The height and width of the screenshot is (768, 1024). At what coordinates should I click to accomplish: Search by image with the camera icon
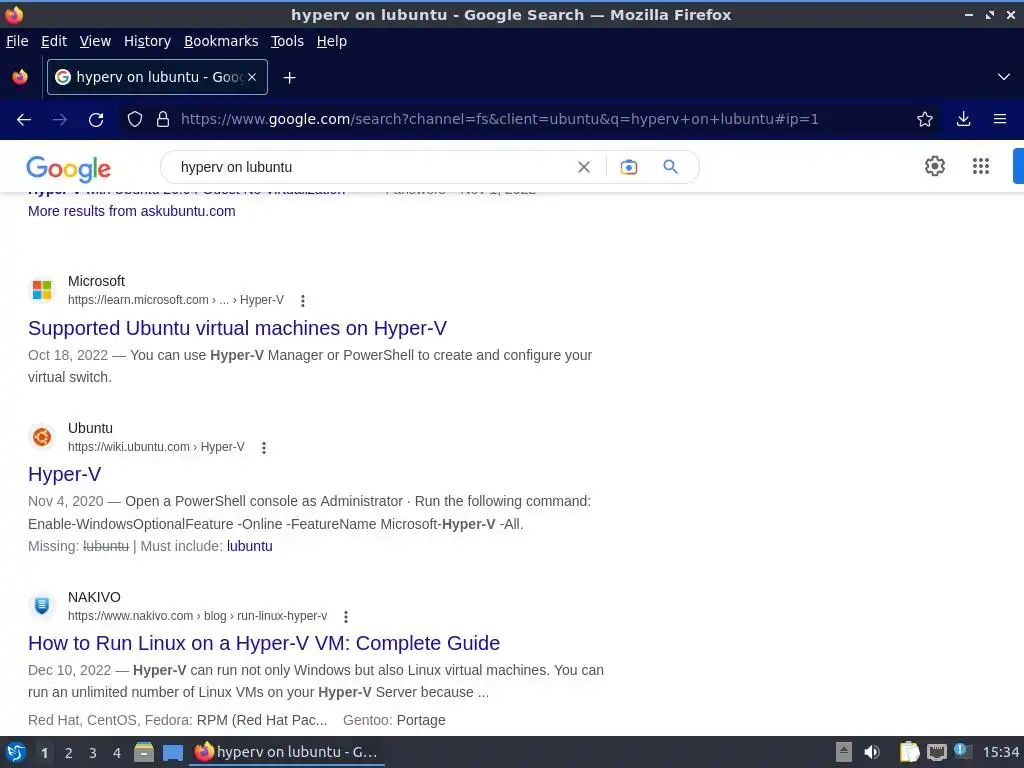coord(629,167)
